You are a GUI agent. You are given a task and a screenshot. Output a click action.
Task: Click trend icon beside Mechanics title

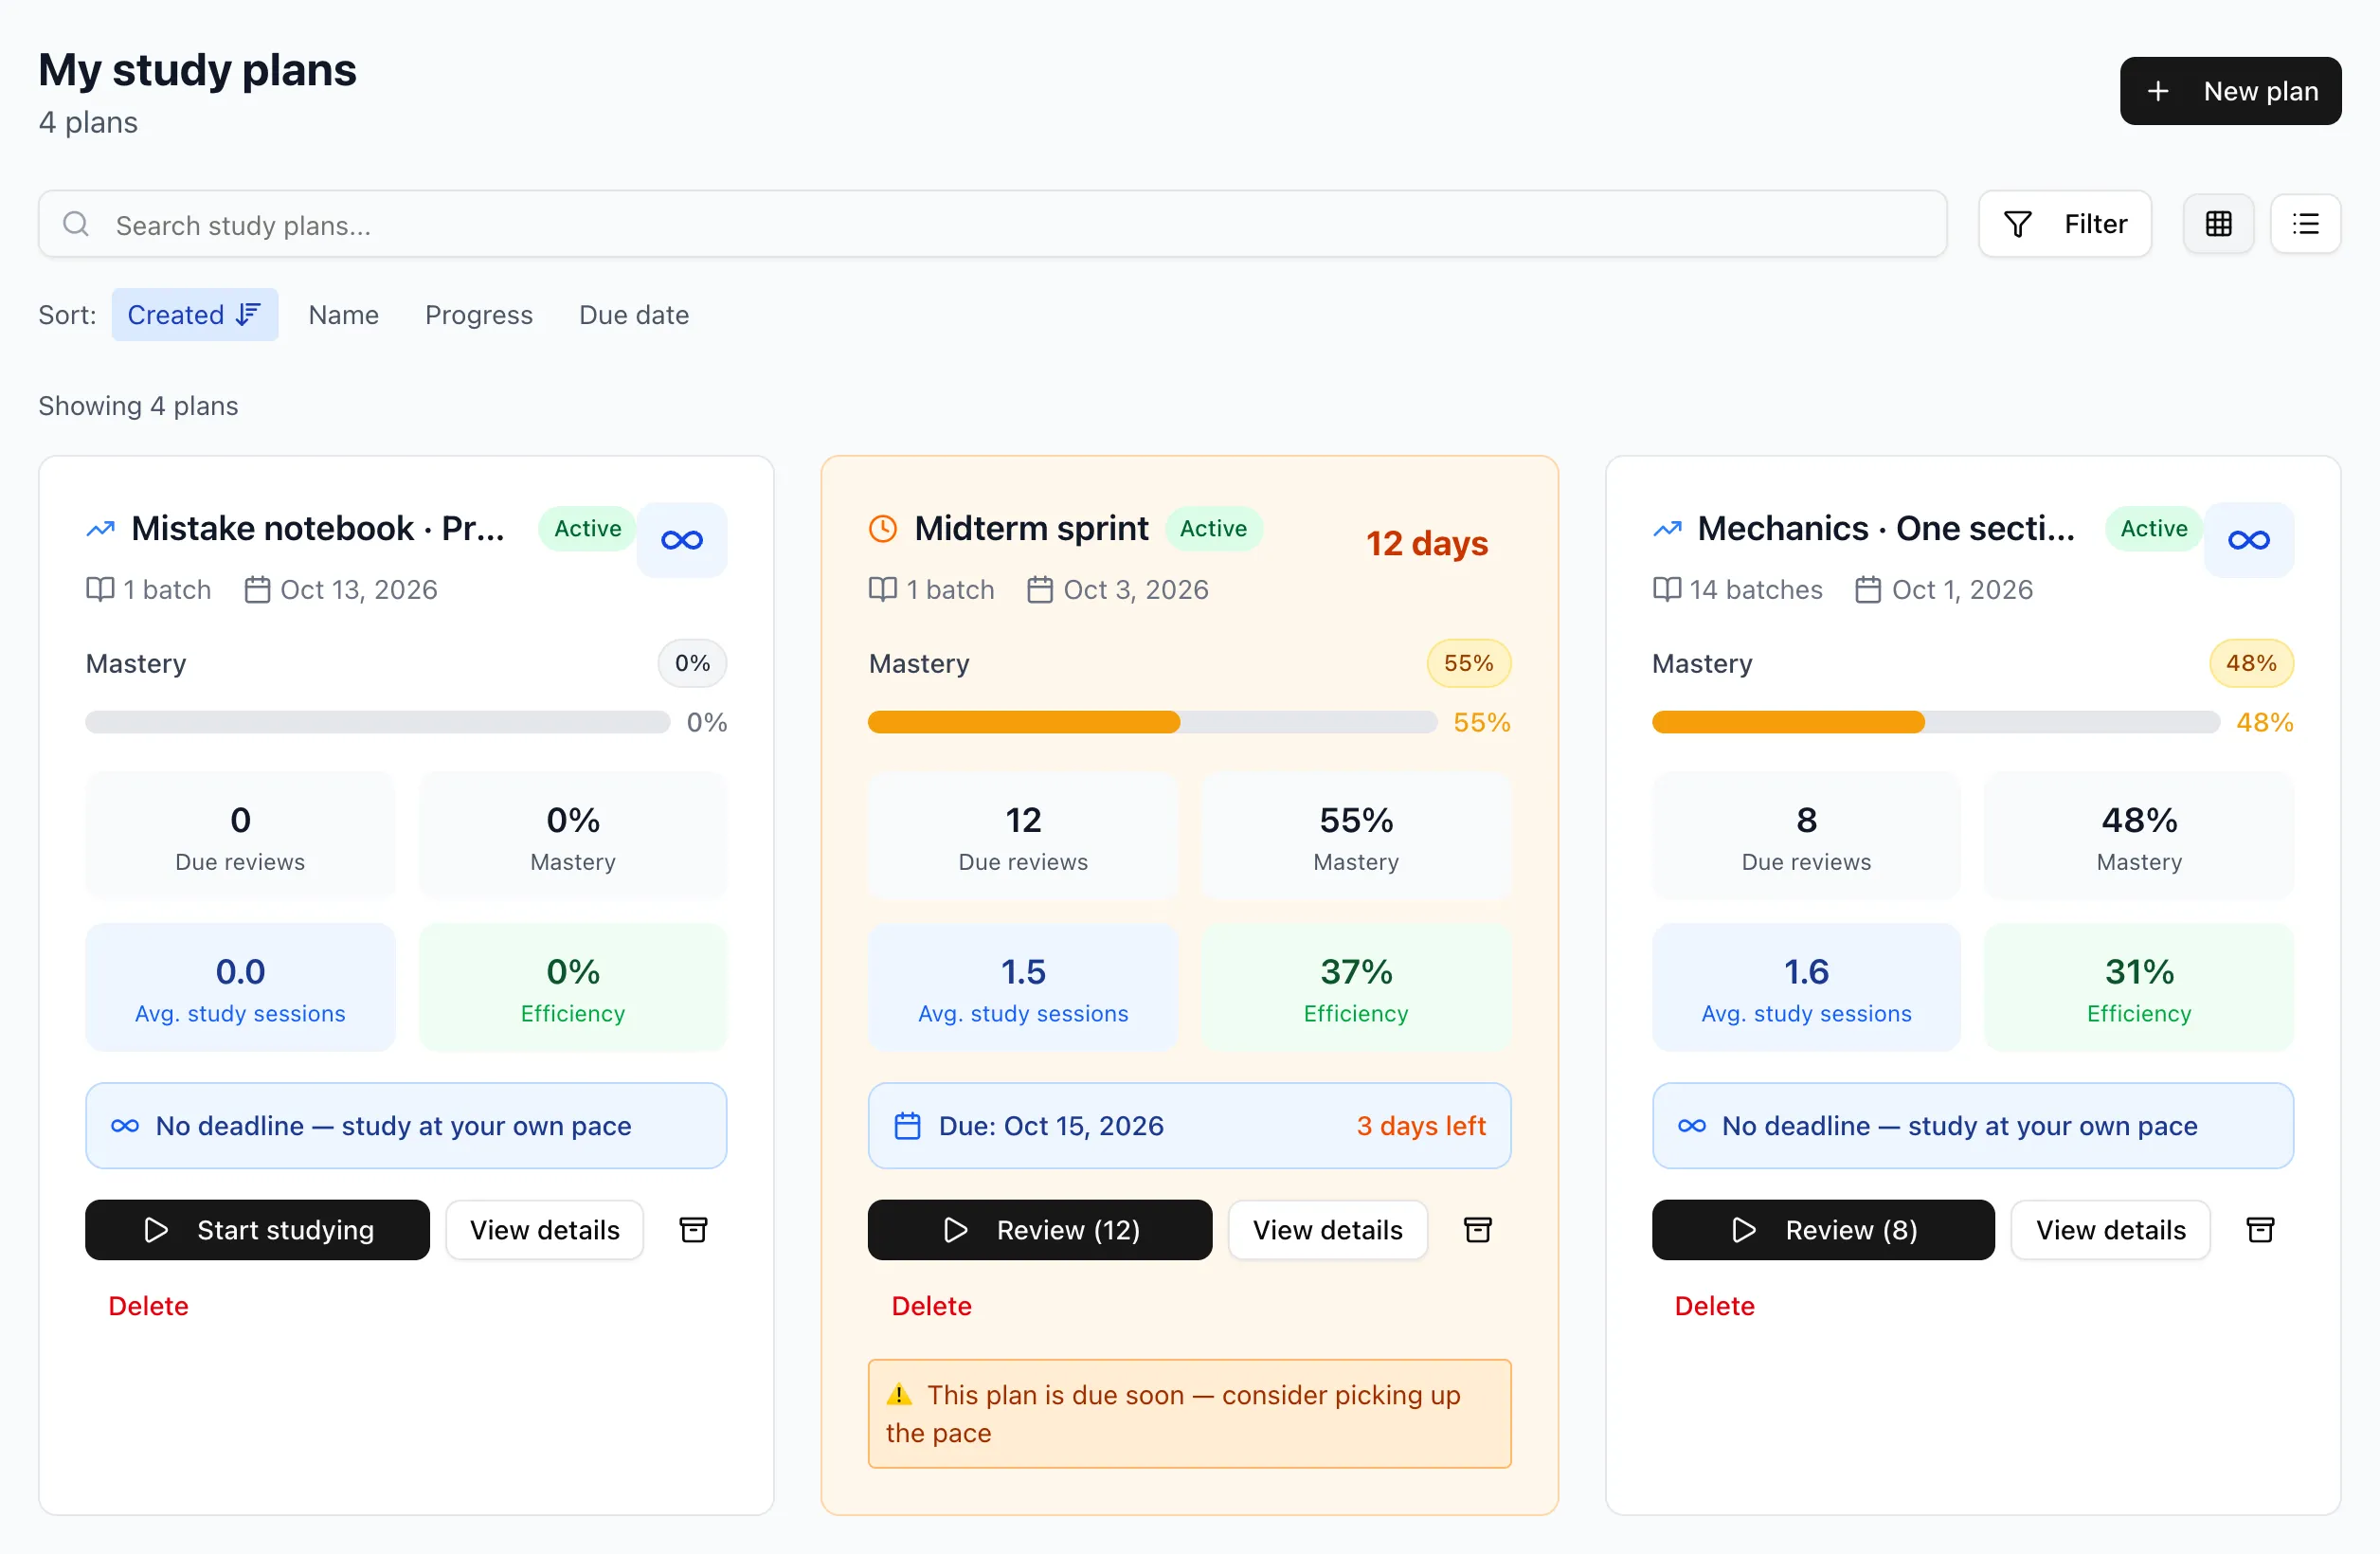tap(1667, 528)
